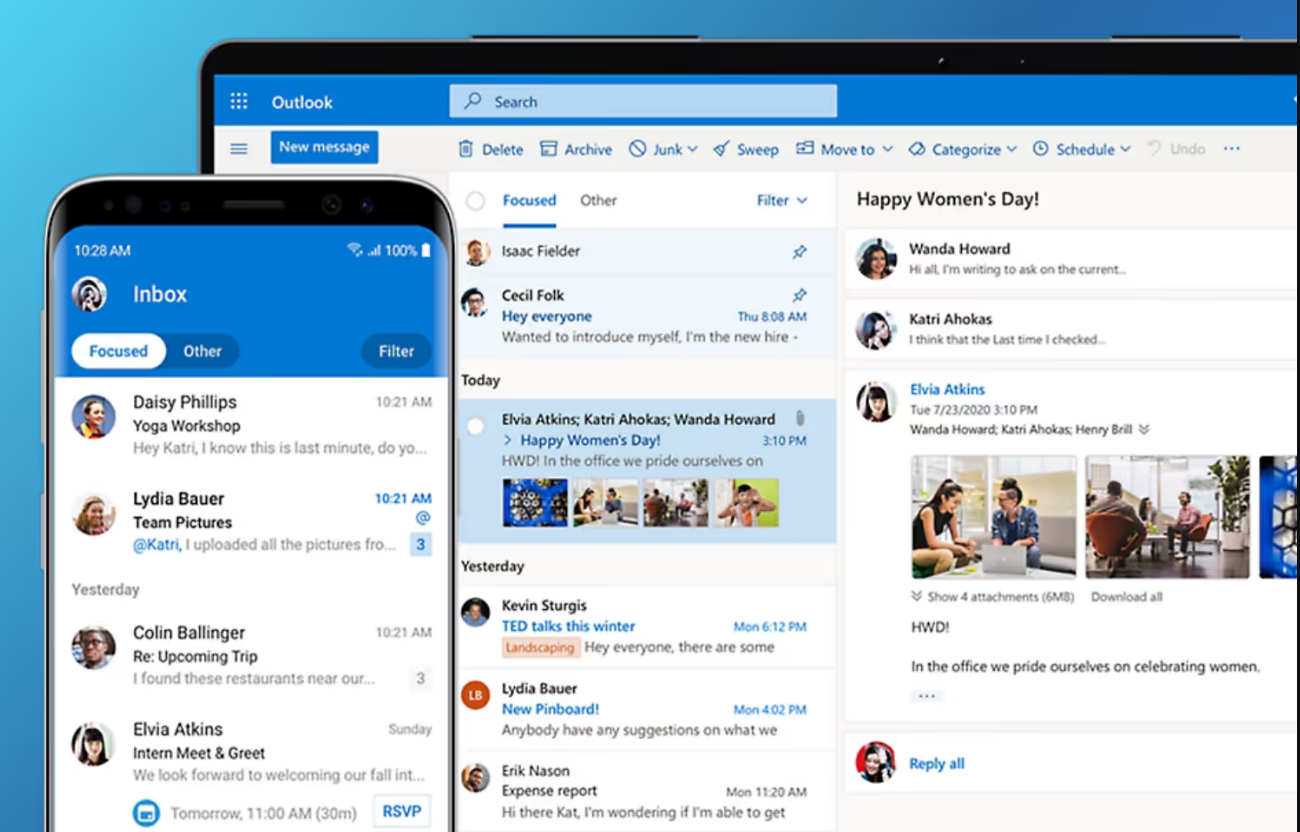1300x832 pixels.
Task: Select the Focused tab in the desktop inbox
Action: [x=529, y=200]
